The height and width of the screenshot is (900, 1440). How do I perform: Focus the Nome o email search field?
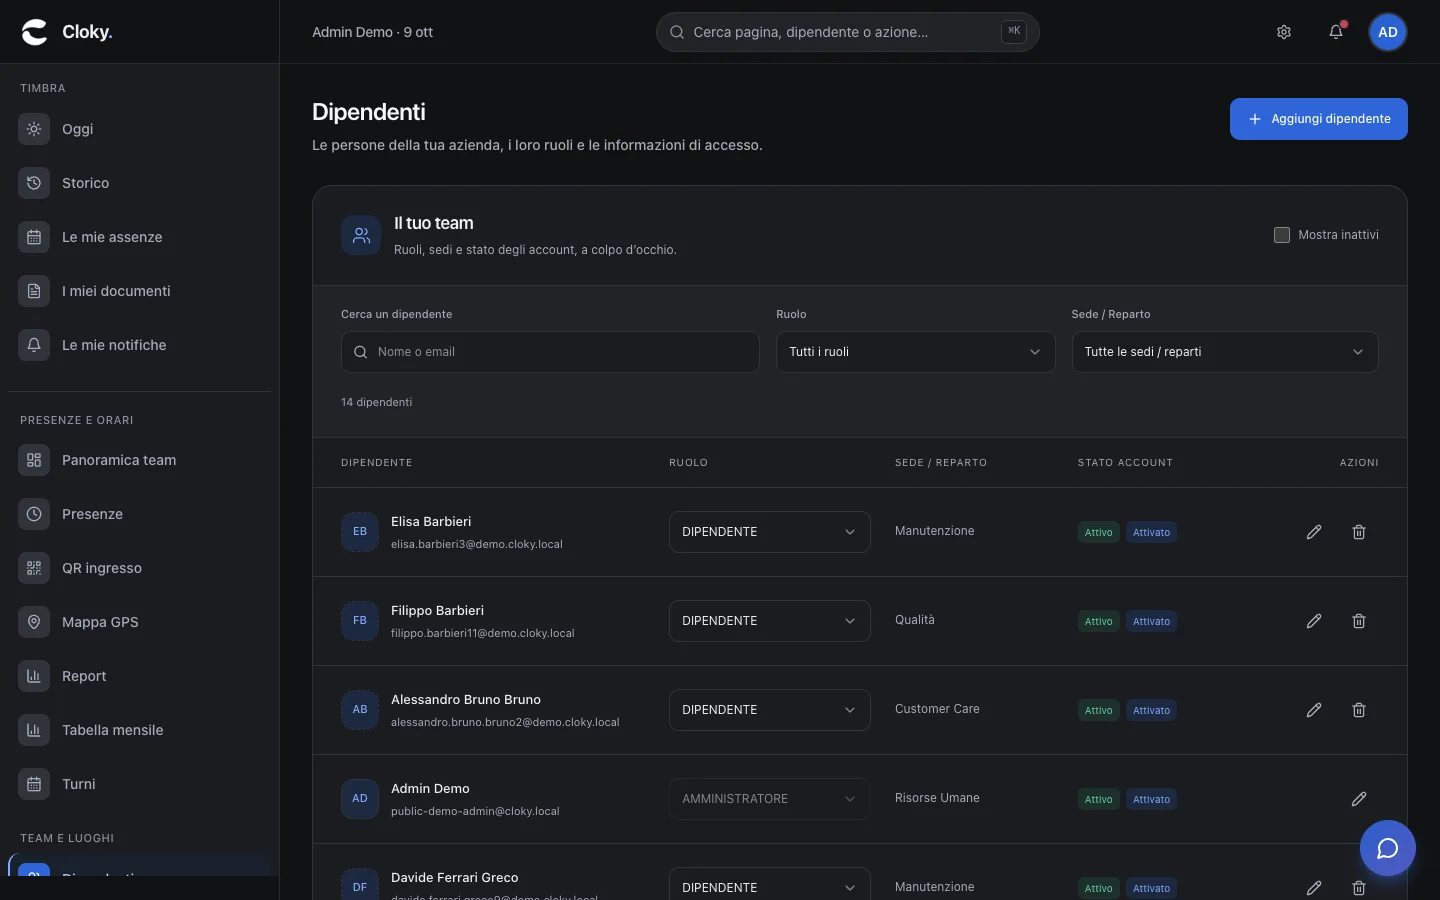550,352
